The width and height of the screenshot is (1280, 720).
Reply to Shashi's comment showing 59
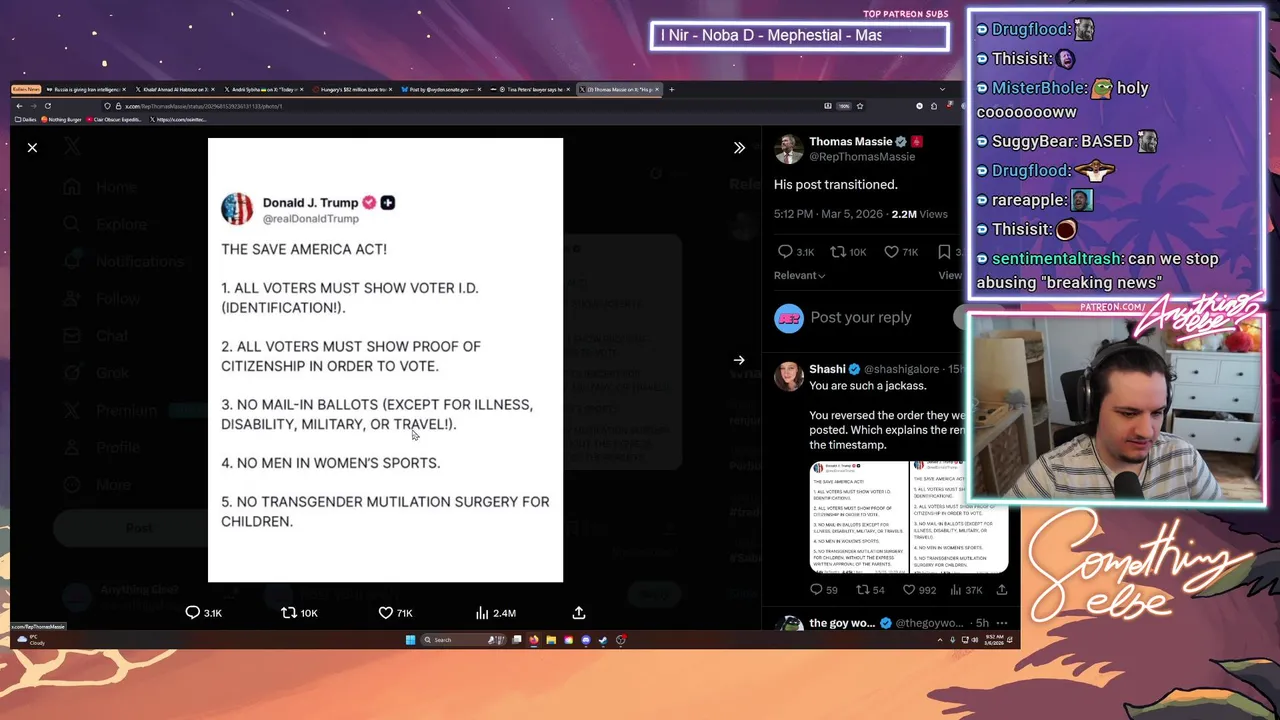tap(816, 590)
